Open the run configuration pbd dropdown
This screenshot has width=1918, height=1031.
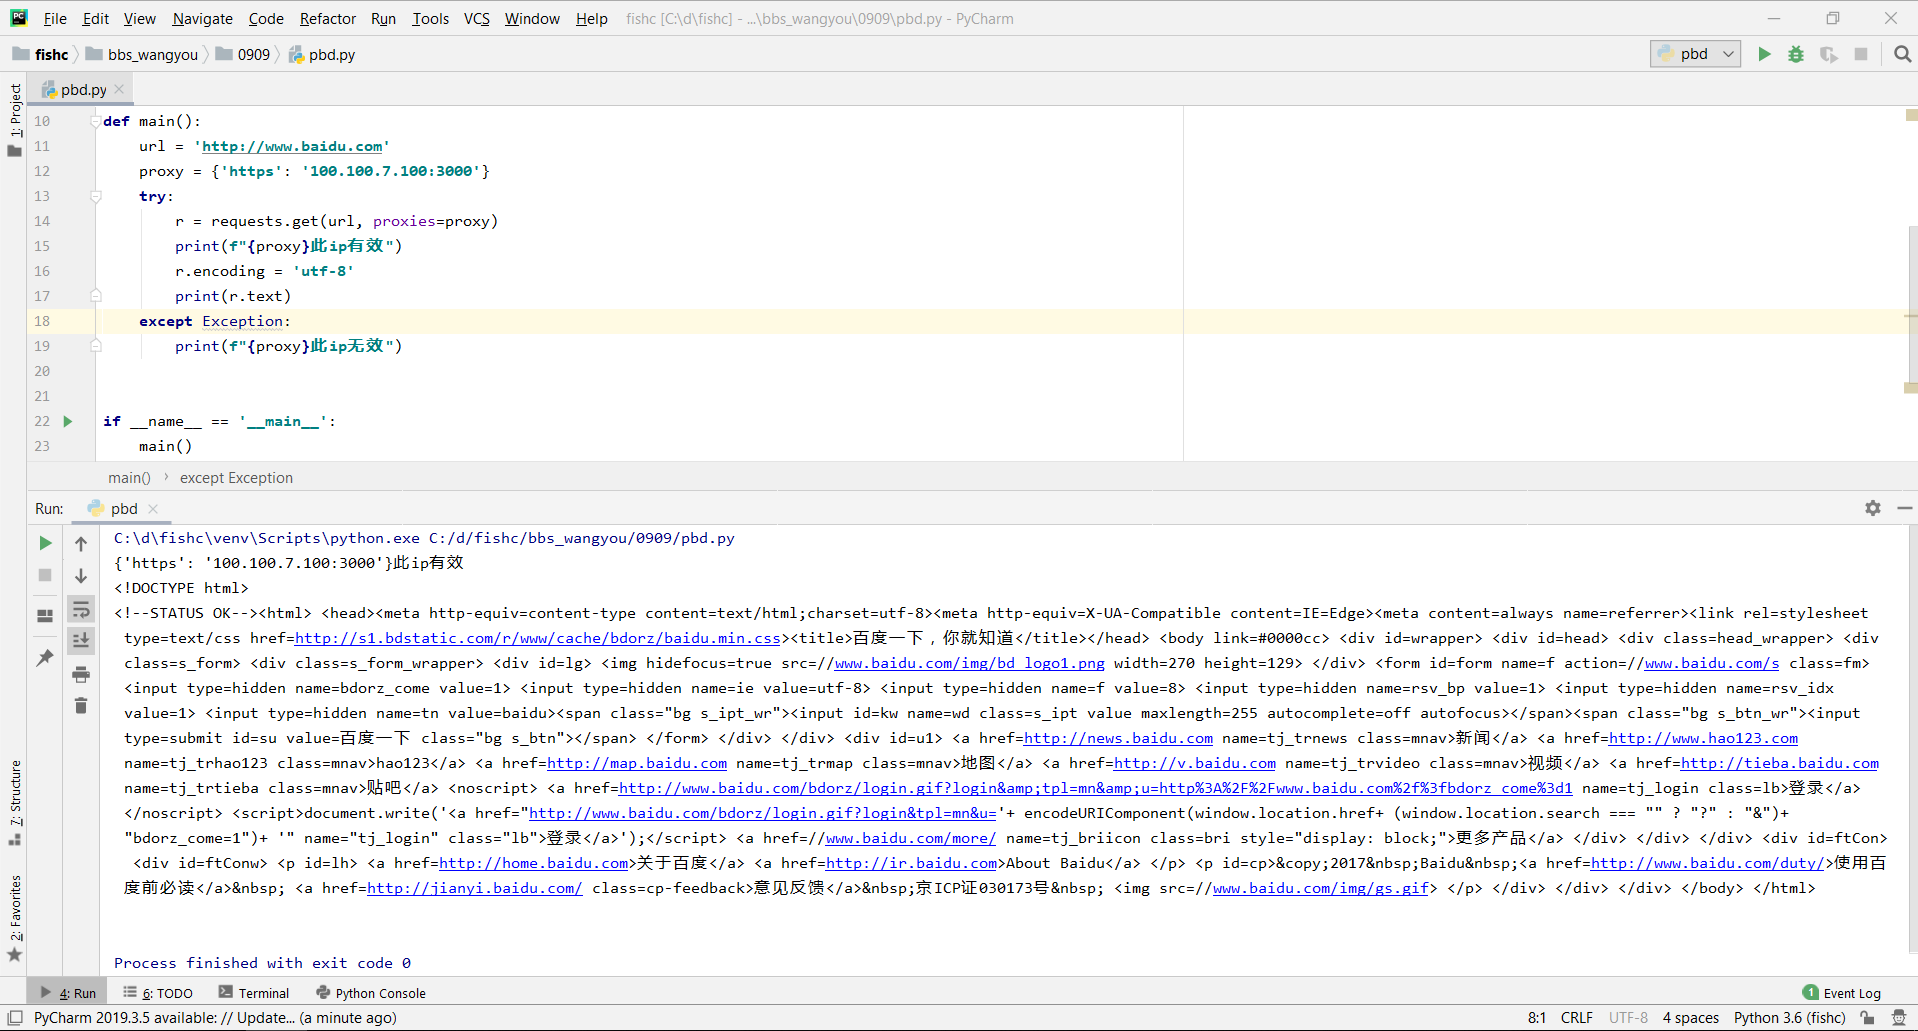coord(1695,54)
